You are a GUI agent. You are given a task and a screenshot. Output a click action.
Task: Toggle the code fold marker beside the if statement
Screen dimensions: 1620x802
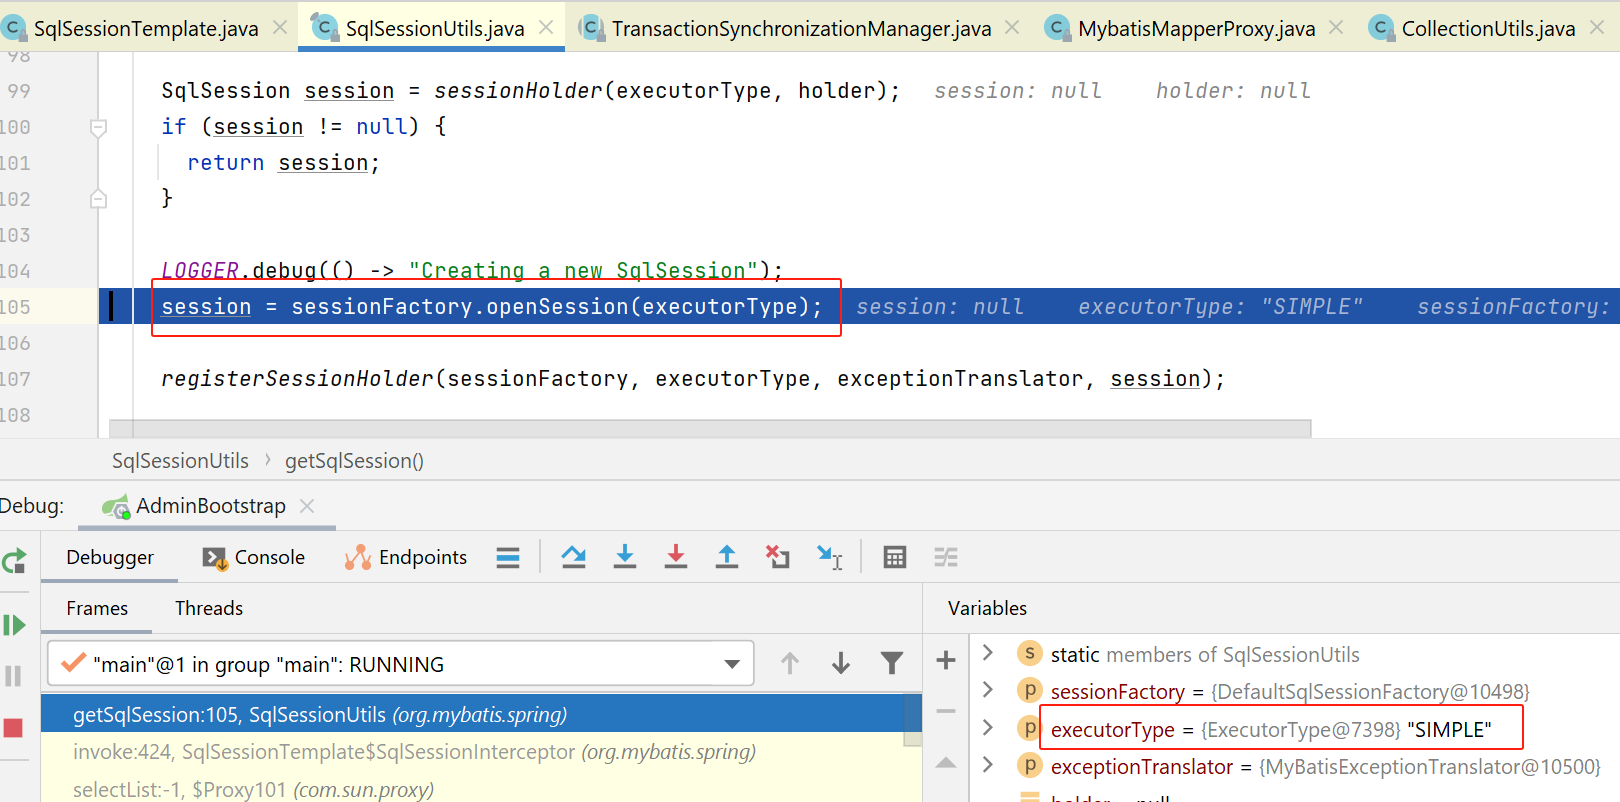(x=98, y=127)
